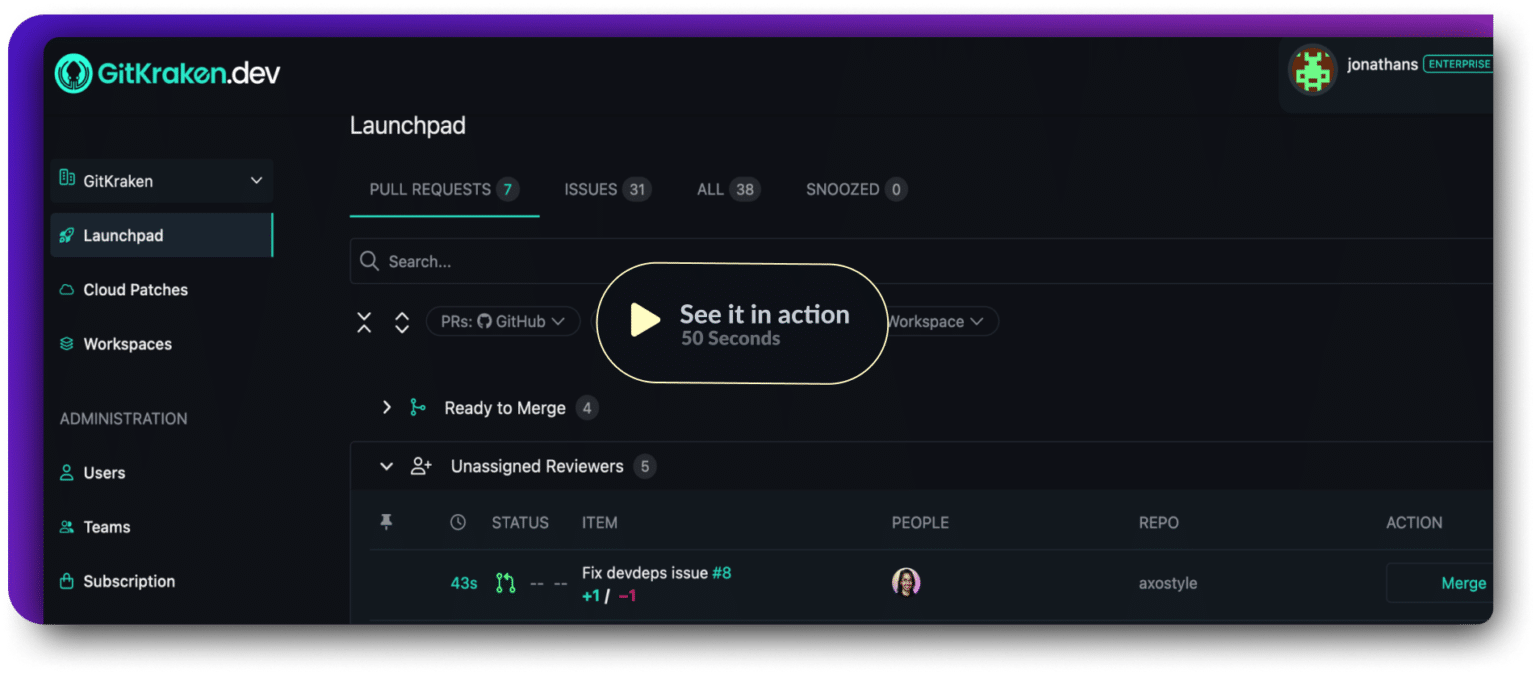
Task: Click the REPO column header
Action: click(1159, 522)
